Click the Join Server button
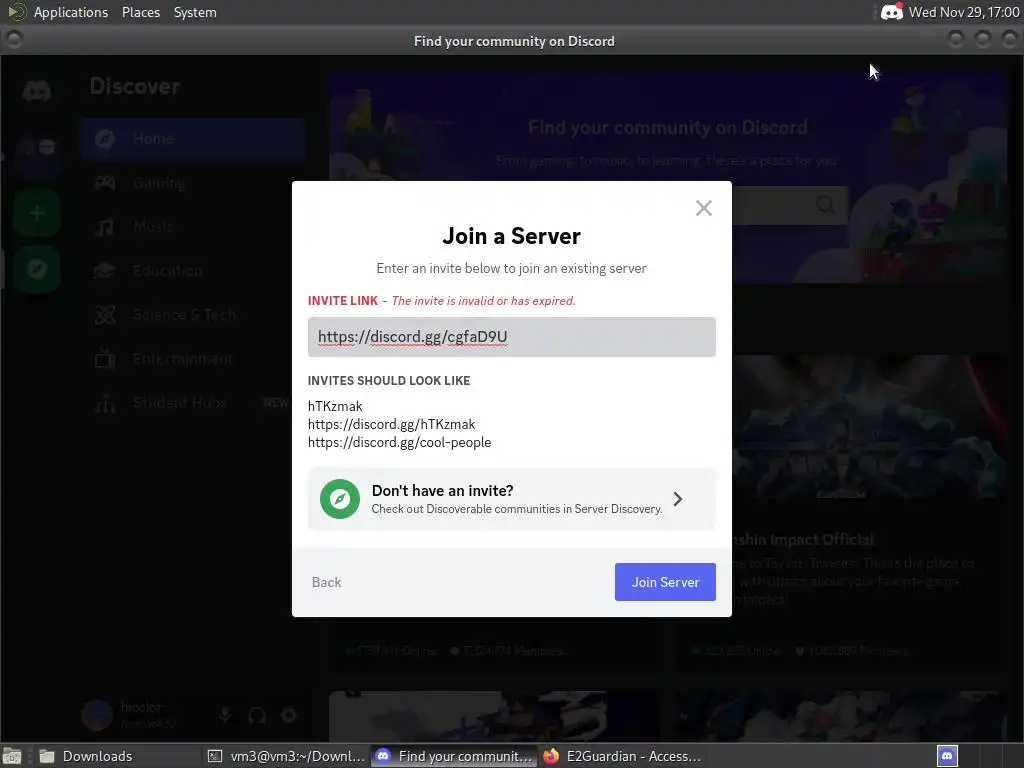Image resolution: width=1024 pixels, height=768 pixels. pyautogui.click(x=665, y=582)
